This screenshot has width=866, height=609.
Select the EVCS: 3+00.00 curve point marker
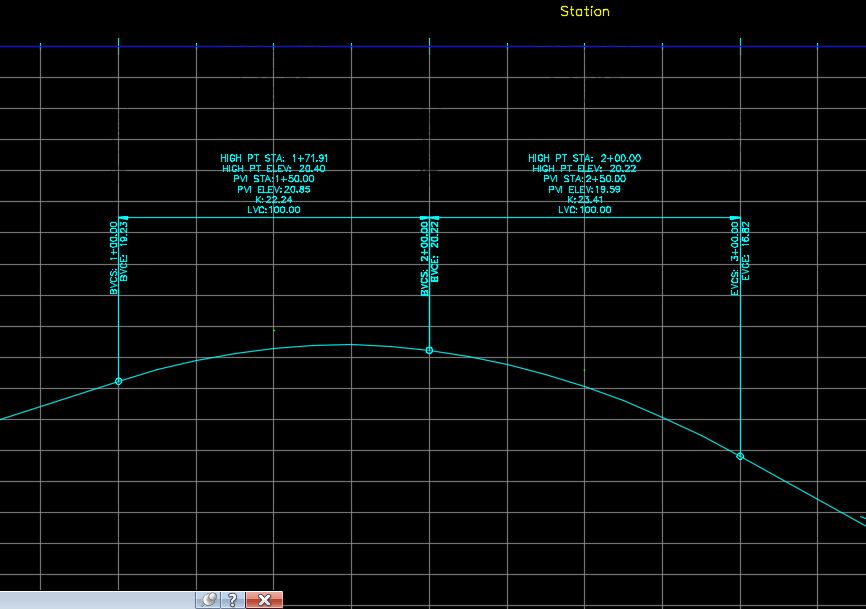click(740, 455)
